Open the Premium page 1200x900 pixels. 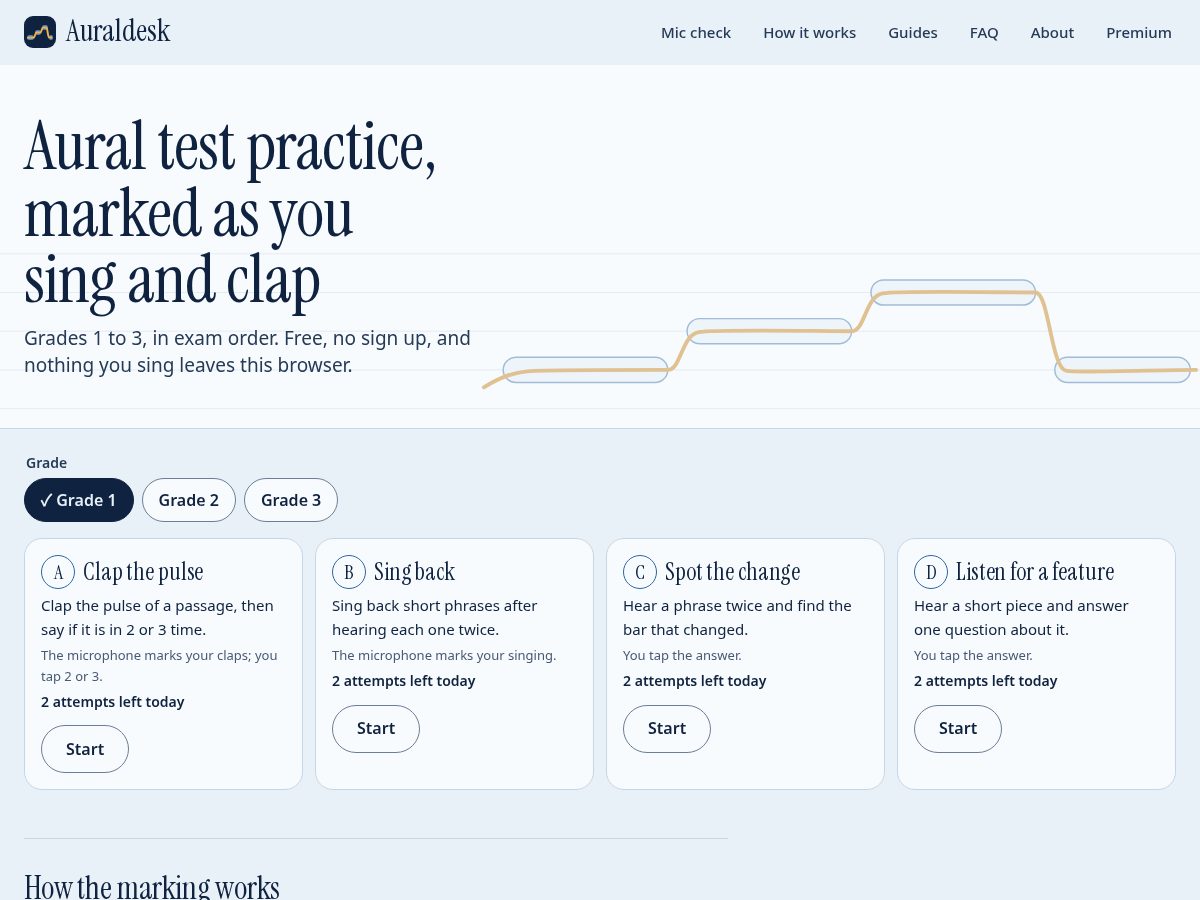pyautogui.click(x=1139, y=33)
